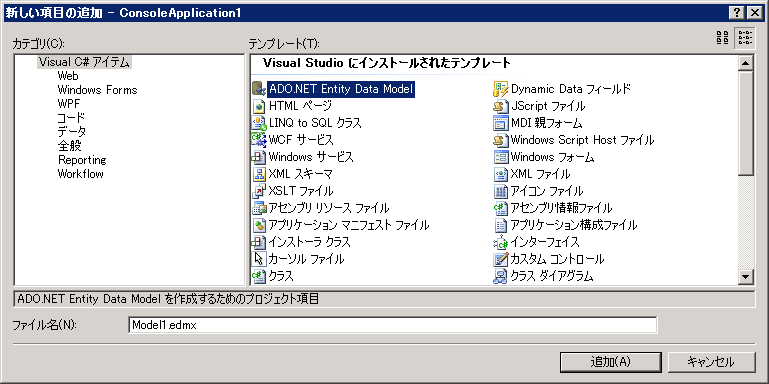Select the クラス ダイアグラム icon
The image size is (769, 384).
pyautogui.click(x=500, y=276)
